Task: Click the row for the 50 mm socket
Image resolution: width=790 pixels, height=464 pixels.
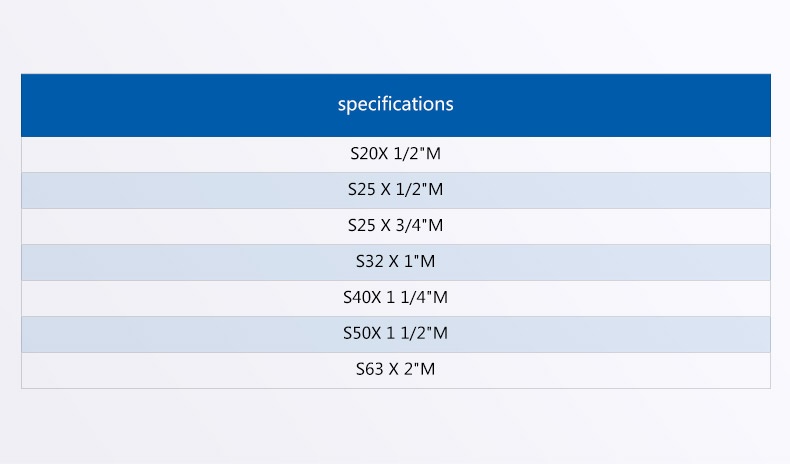Action: click(x=396, y=334)
